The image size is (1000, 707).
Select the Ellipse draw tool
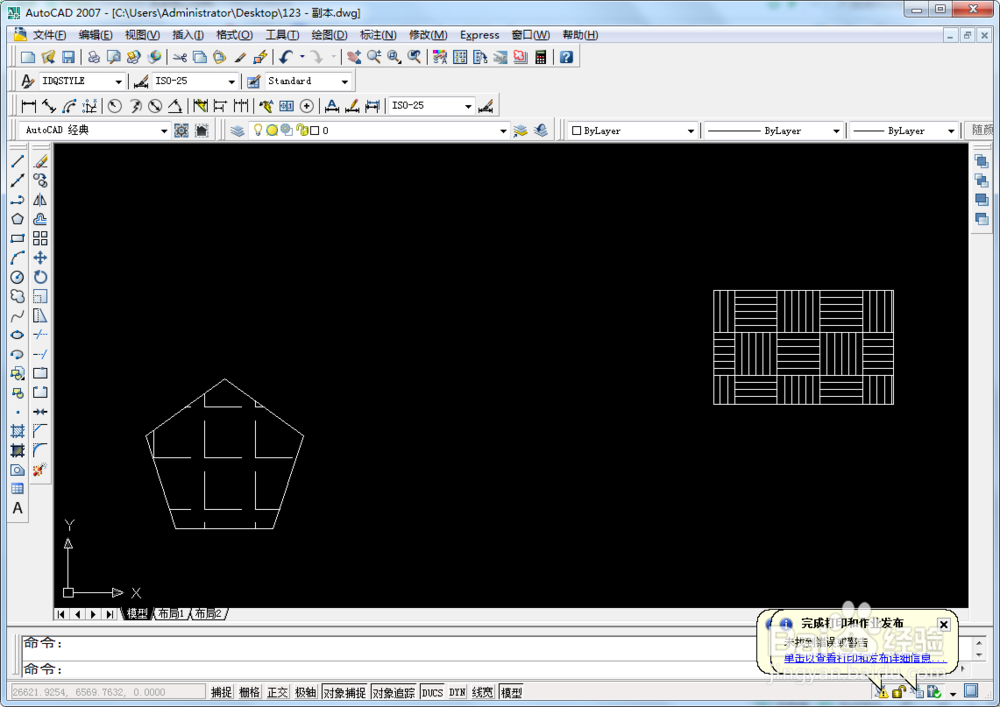click(x=17, y=335)
